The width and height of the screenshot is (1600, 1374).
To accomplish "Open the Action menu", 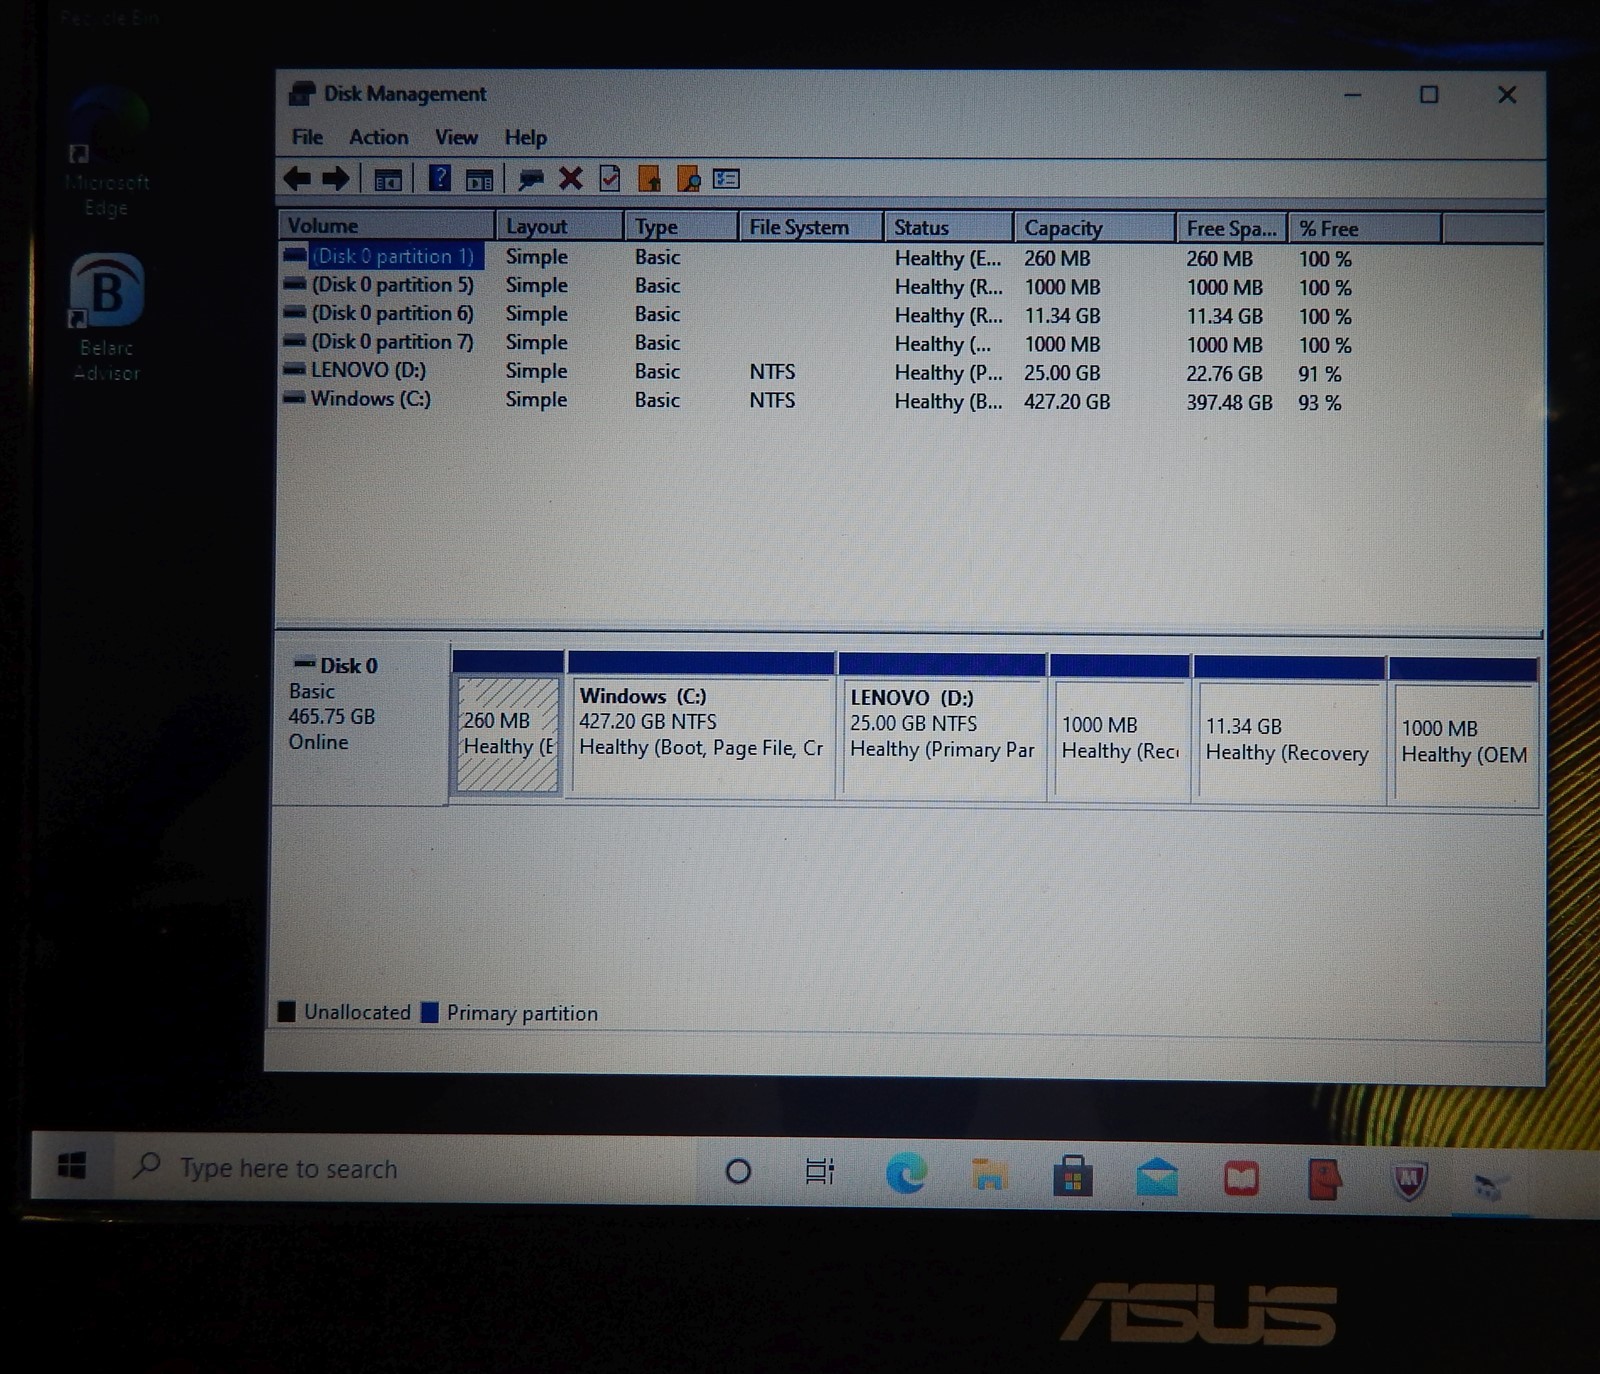I will 378,137.
